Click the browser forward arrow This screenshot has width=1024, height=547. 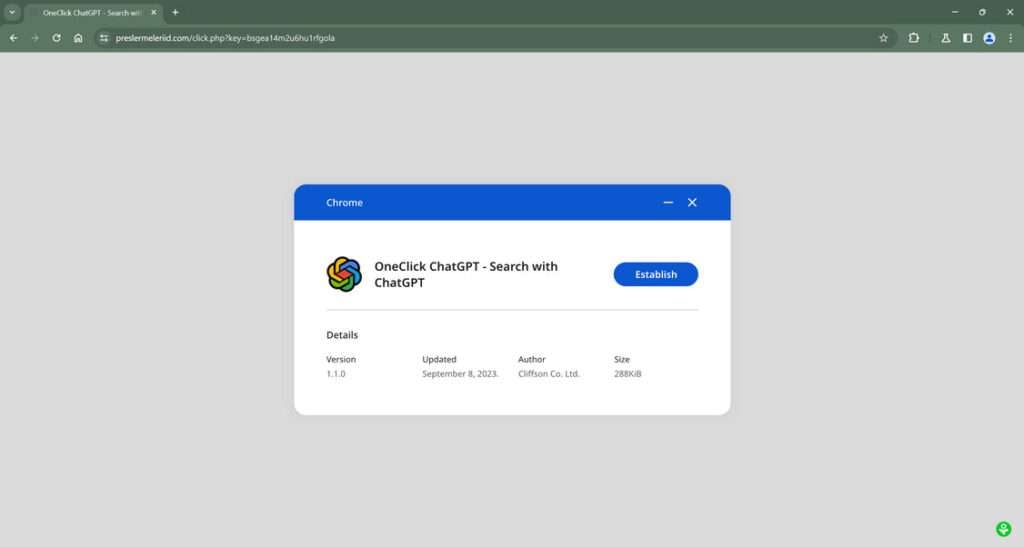click(35, 38)
